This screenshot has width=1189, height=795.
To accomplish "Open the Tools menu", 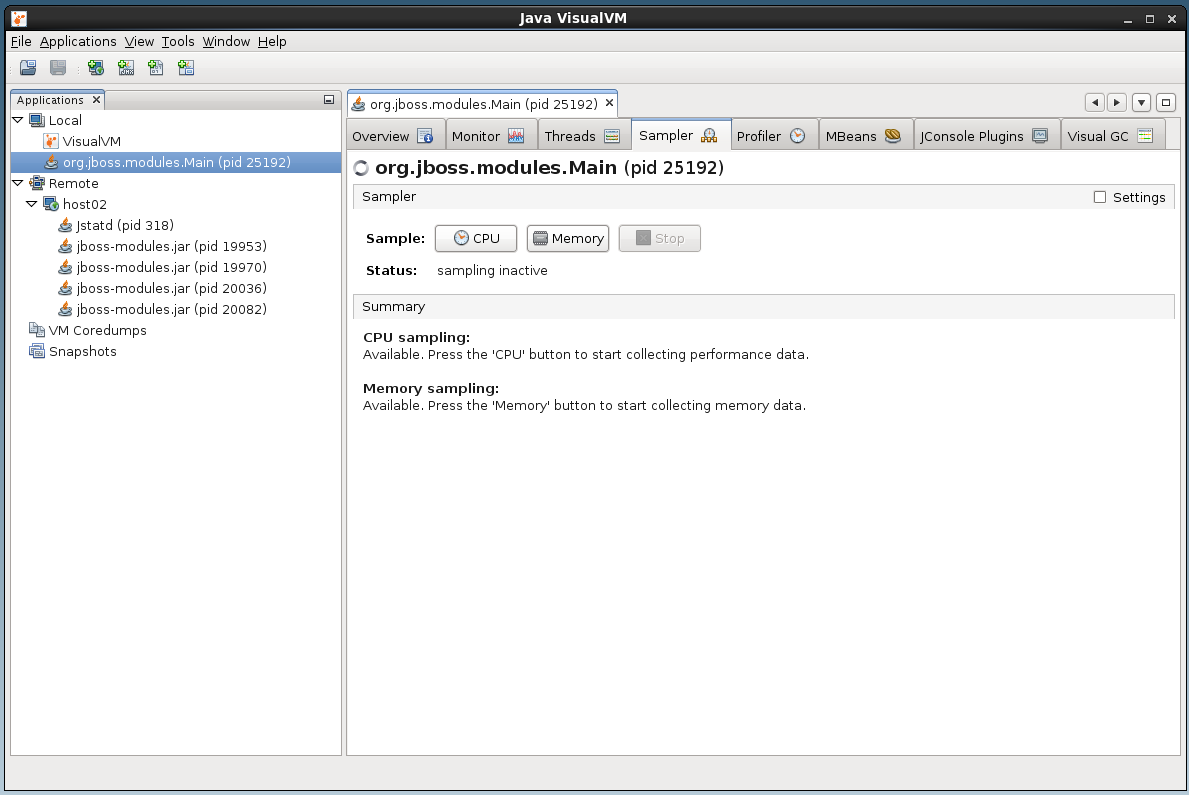I will point(178,42).
